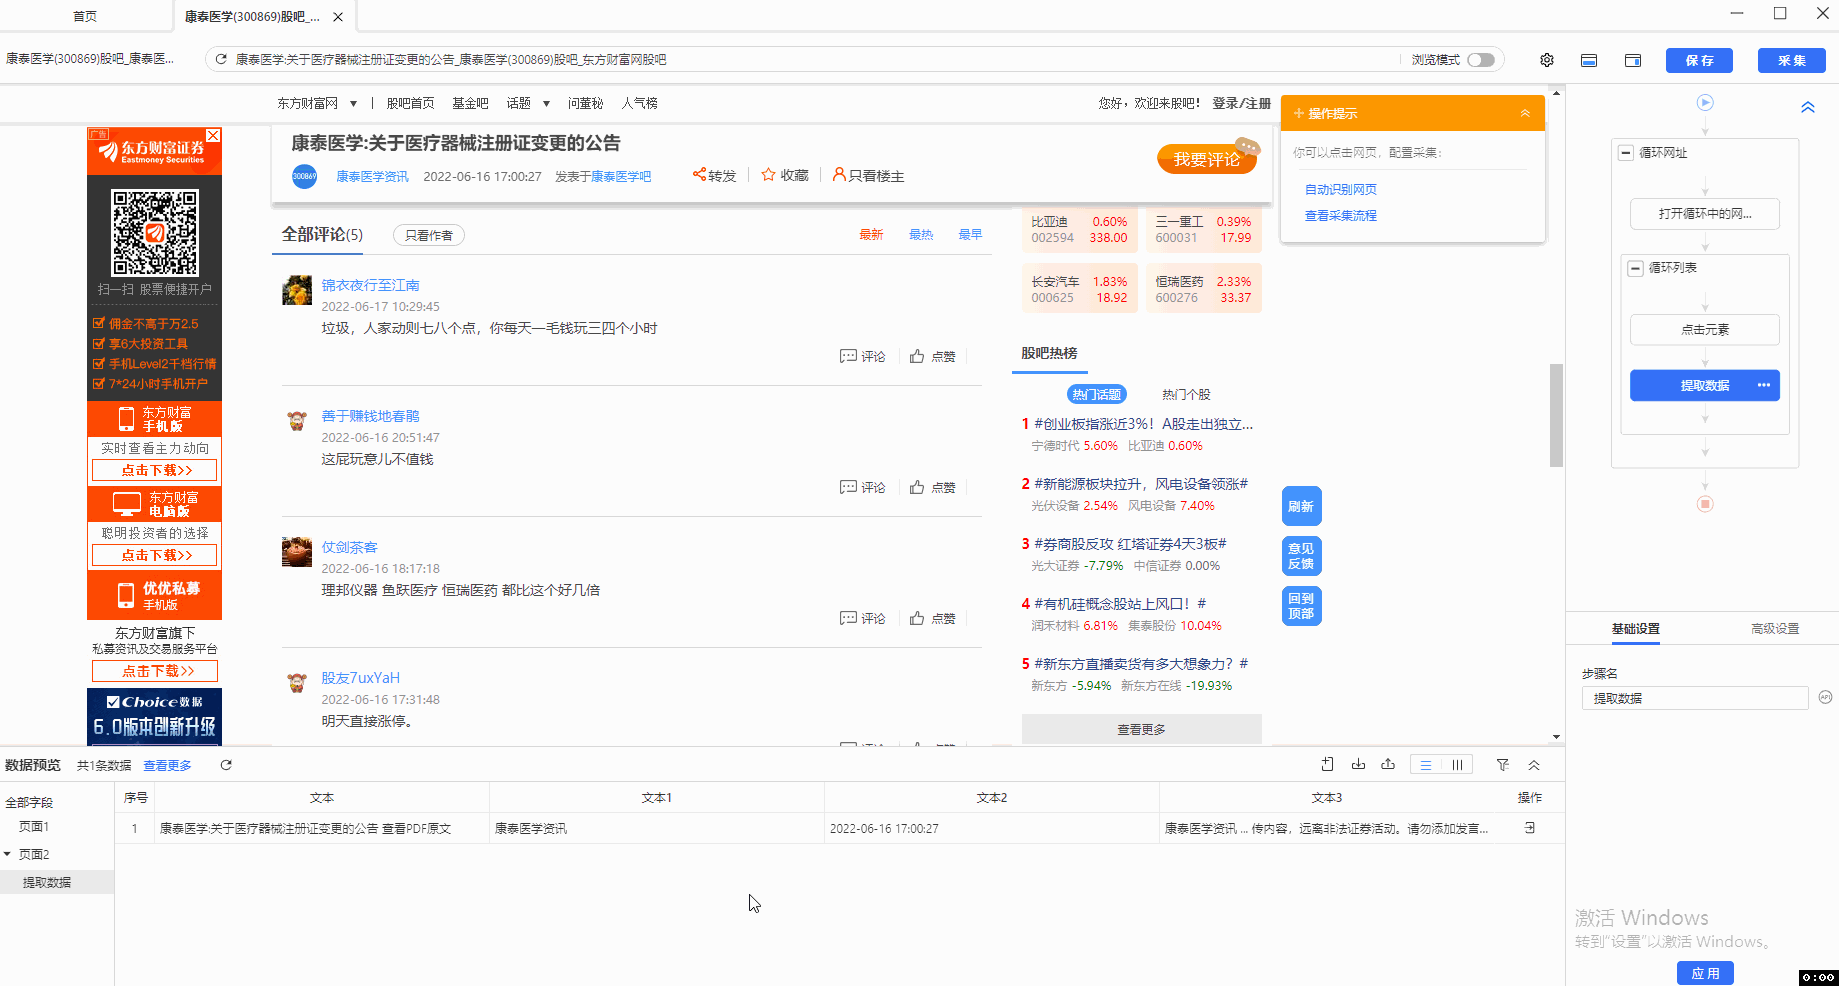Click the 刷新 floating button
This screenshot has height=986, width=1839.
(1301, 507)
